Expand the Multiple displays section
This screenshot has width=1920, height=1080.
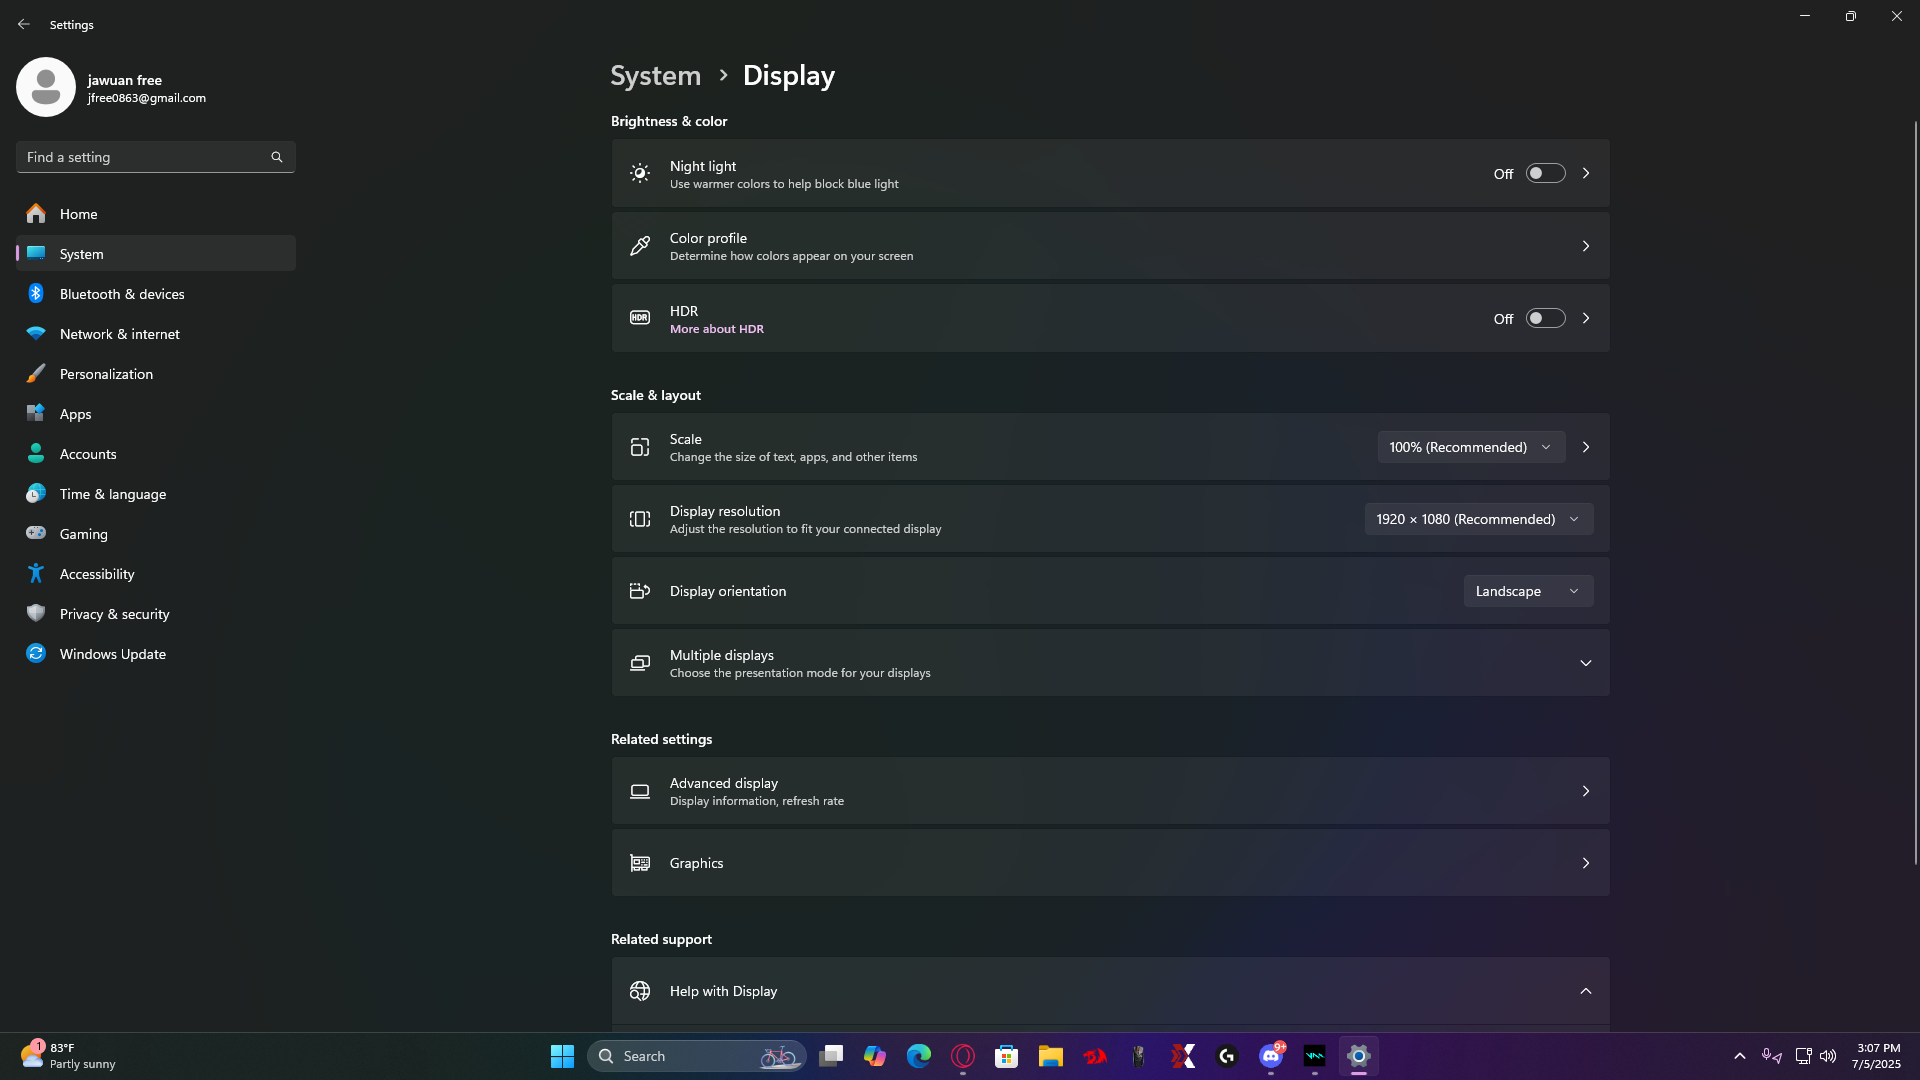coord(1585,663)
